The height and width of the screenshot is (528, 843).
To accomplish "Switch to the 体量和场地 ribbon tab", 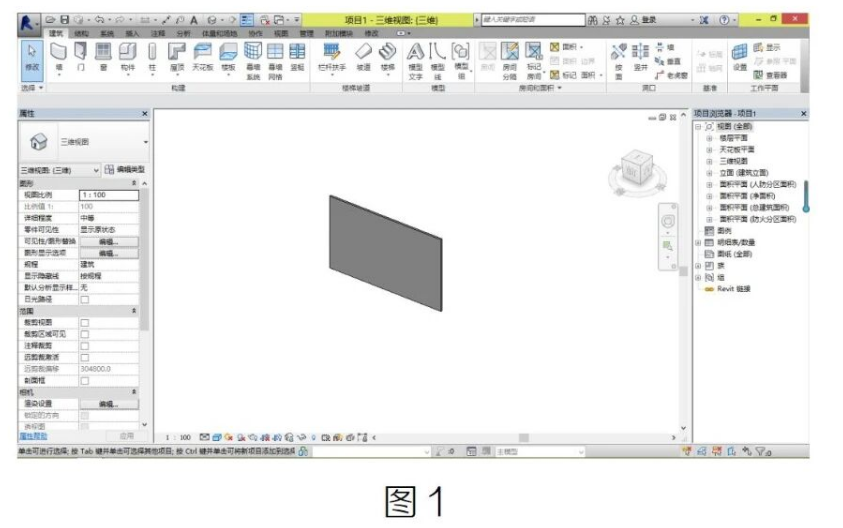I will [219, 33].
